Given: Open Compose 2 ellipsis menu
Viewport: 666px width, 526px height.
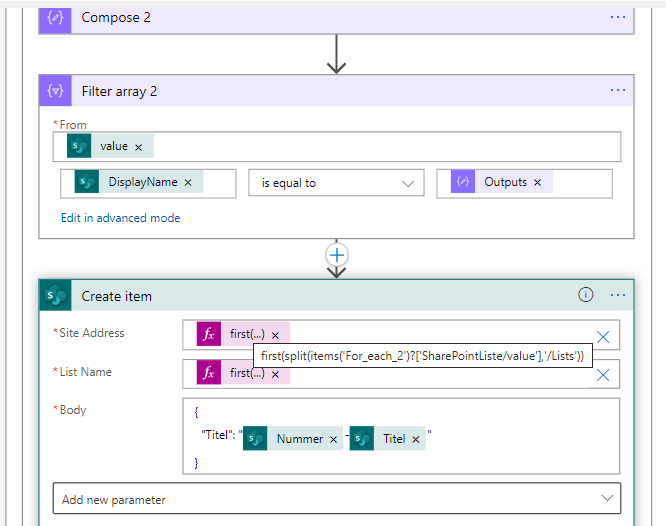Looking at the screenshot, I should (618, 17).
